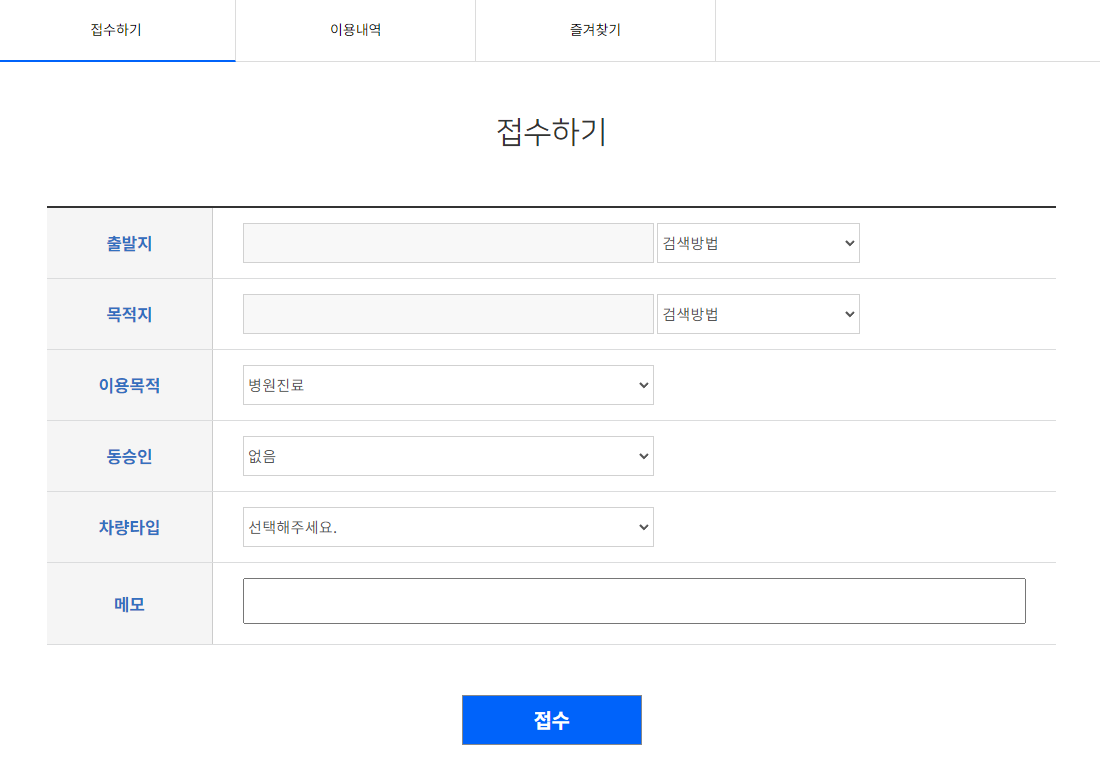Open the 즐겨찾기 tab
The height and width of the screenshot is (780, 1100).
(595, 30)
